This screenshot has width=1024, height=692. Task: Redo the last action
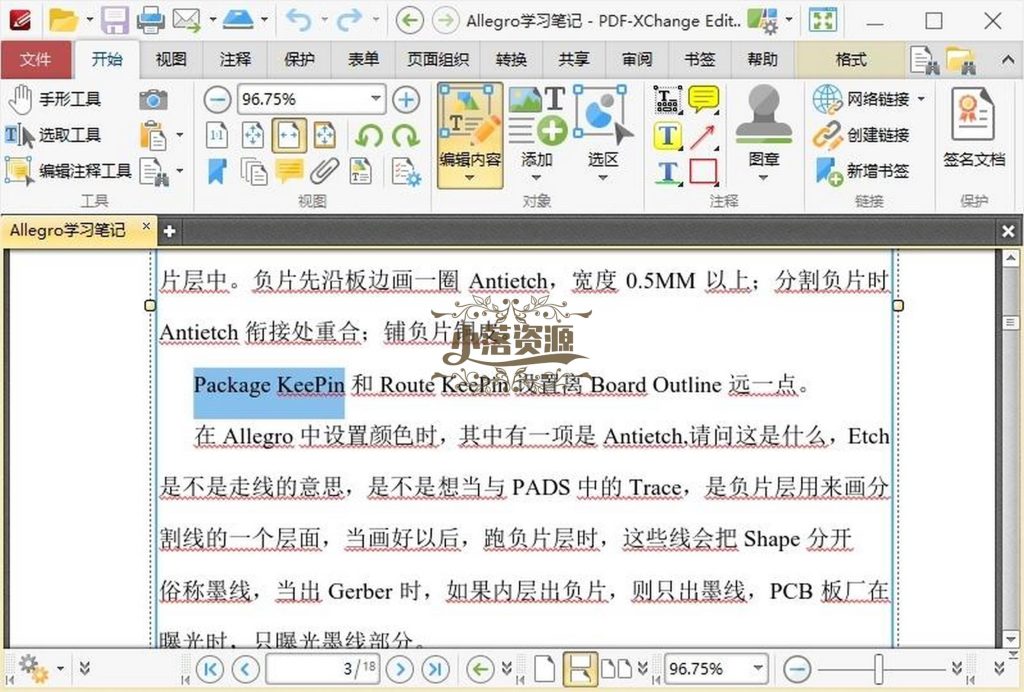[x=349, y=20]
